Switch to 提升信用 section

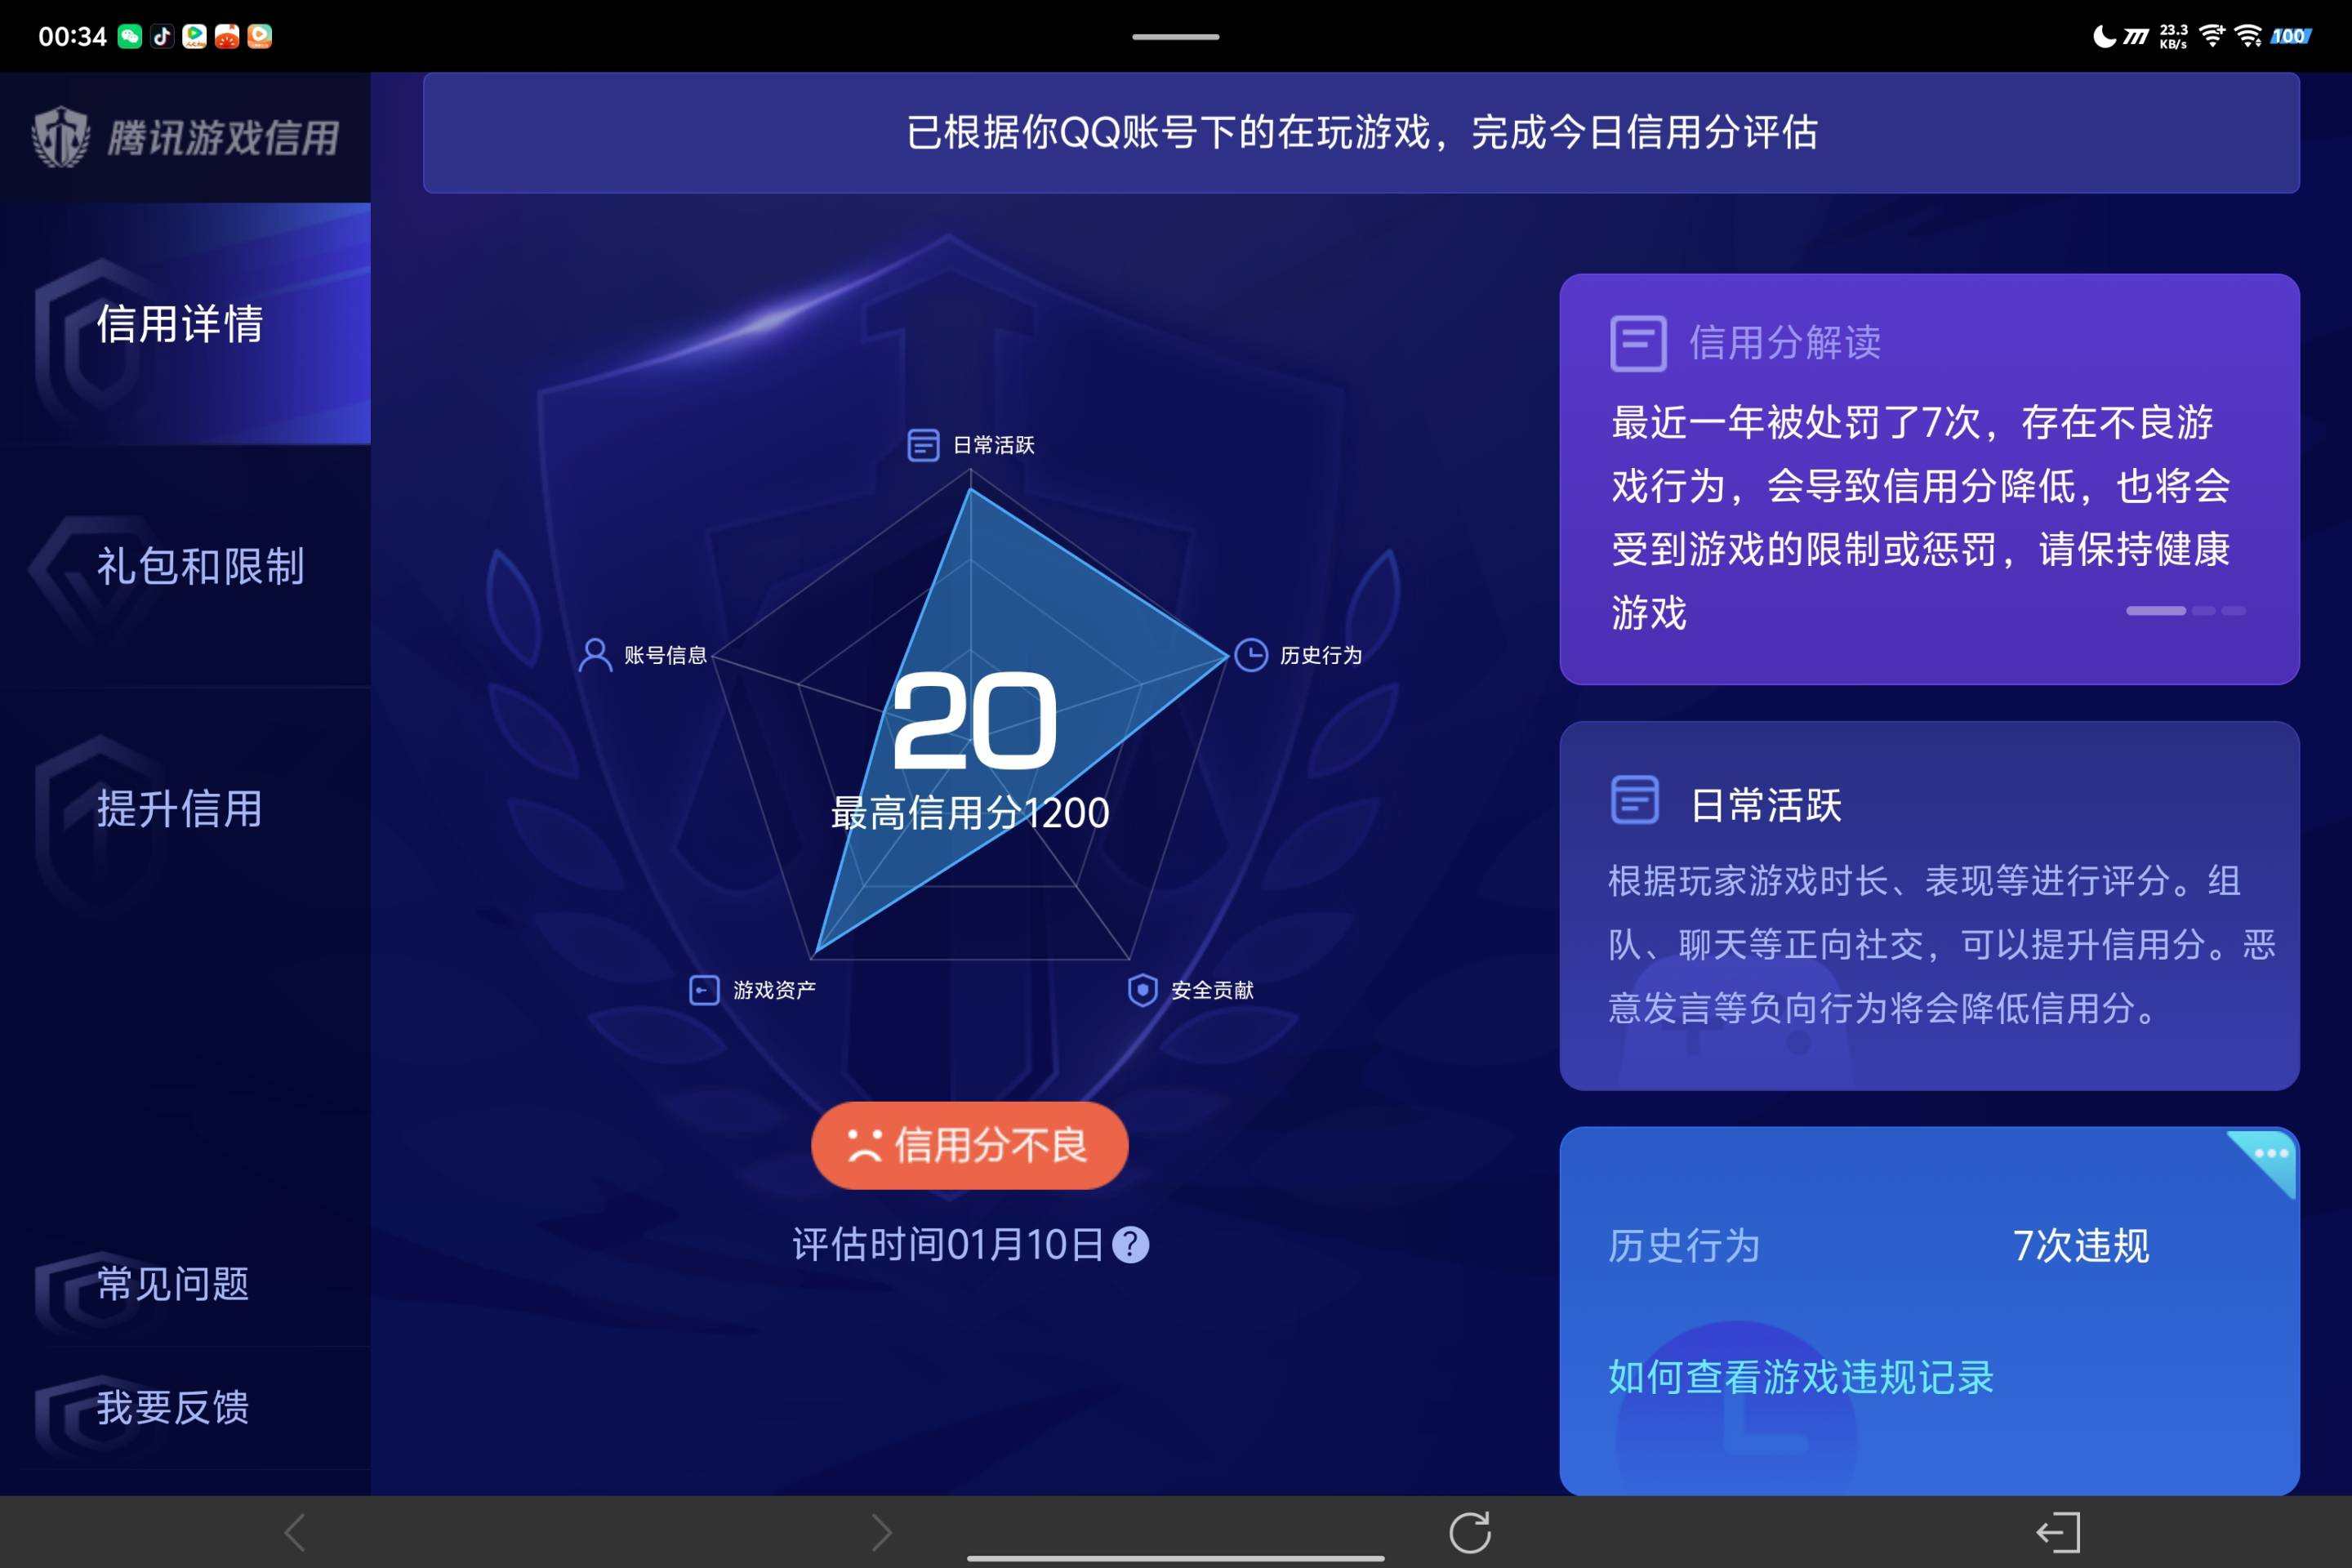coord(178,812)
